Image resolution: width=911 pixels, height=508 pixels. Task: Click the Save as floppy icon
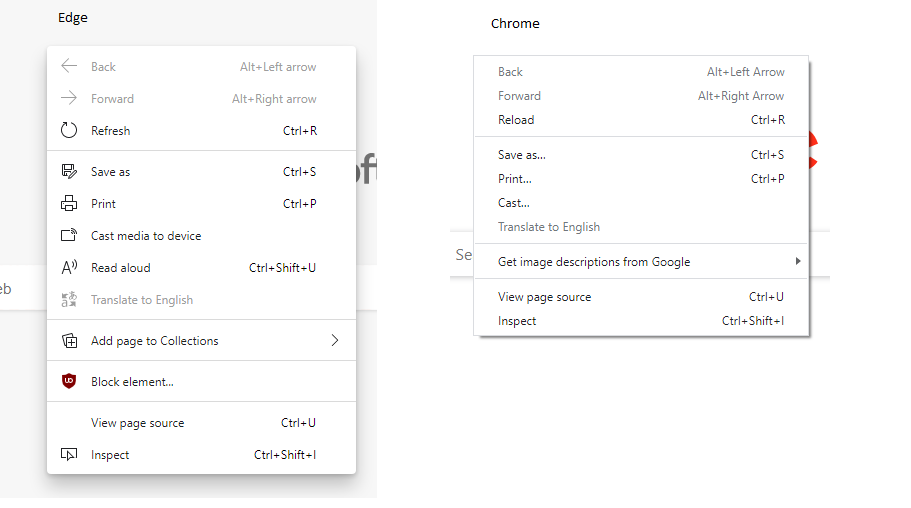click(x=69, y=172)
